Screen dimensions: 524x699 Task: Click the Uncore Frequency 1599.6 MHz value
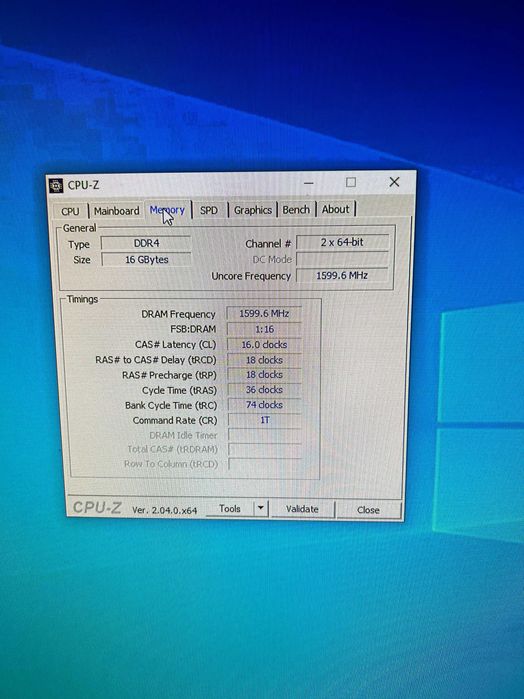coord(342,275)
